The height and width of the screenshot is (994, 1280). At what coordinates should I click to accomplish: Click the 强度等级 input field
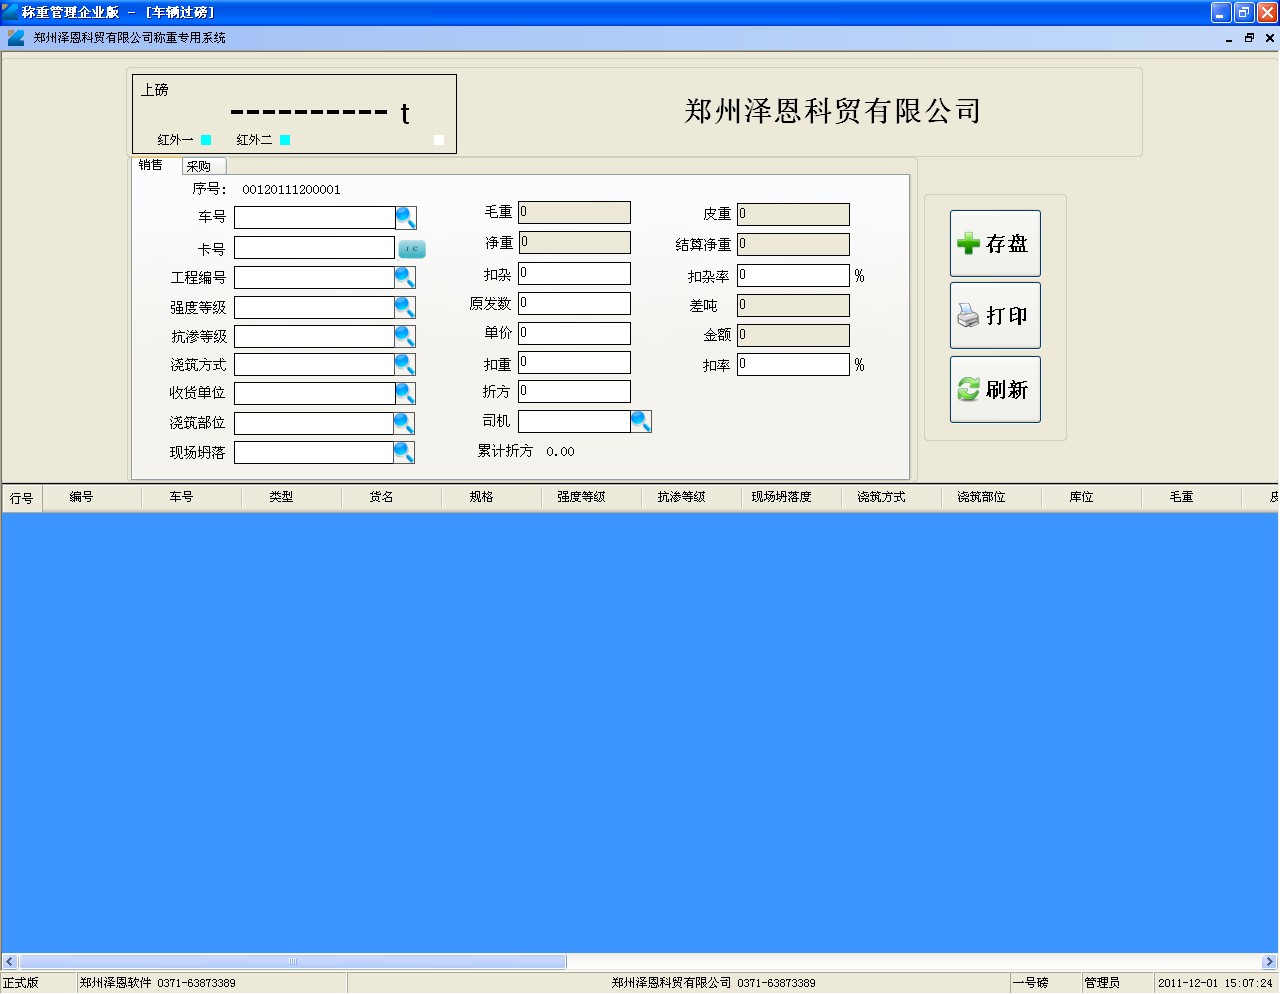(x=314, y=307)
